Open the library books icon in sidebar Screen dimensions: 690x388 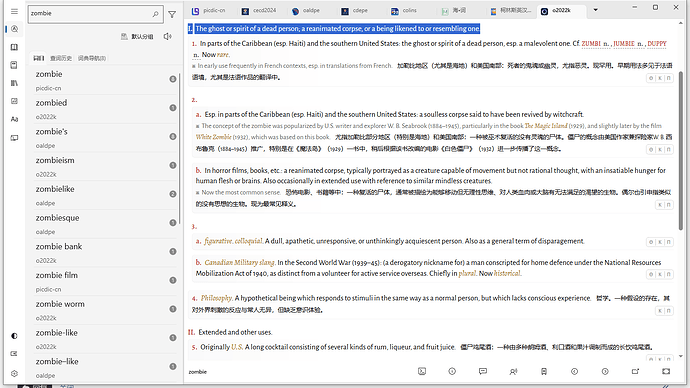[x=15, y=83]
